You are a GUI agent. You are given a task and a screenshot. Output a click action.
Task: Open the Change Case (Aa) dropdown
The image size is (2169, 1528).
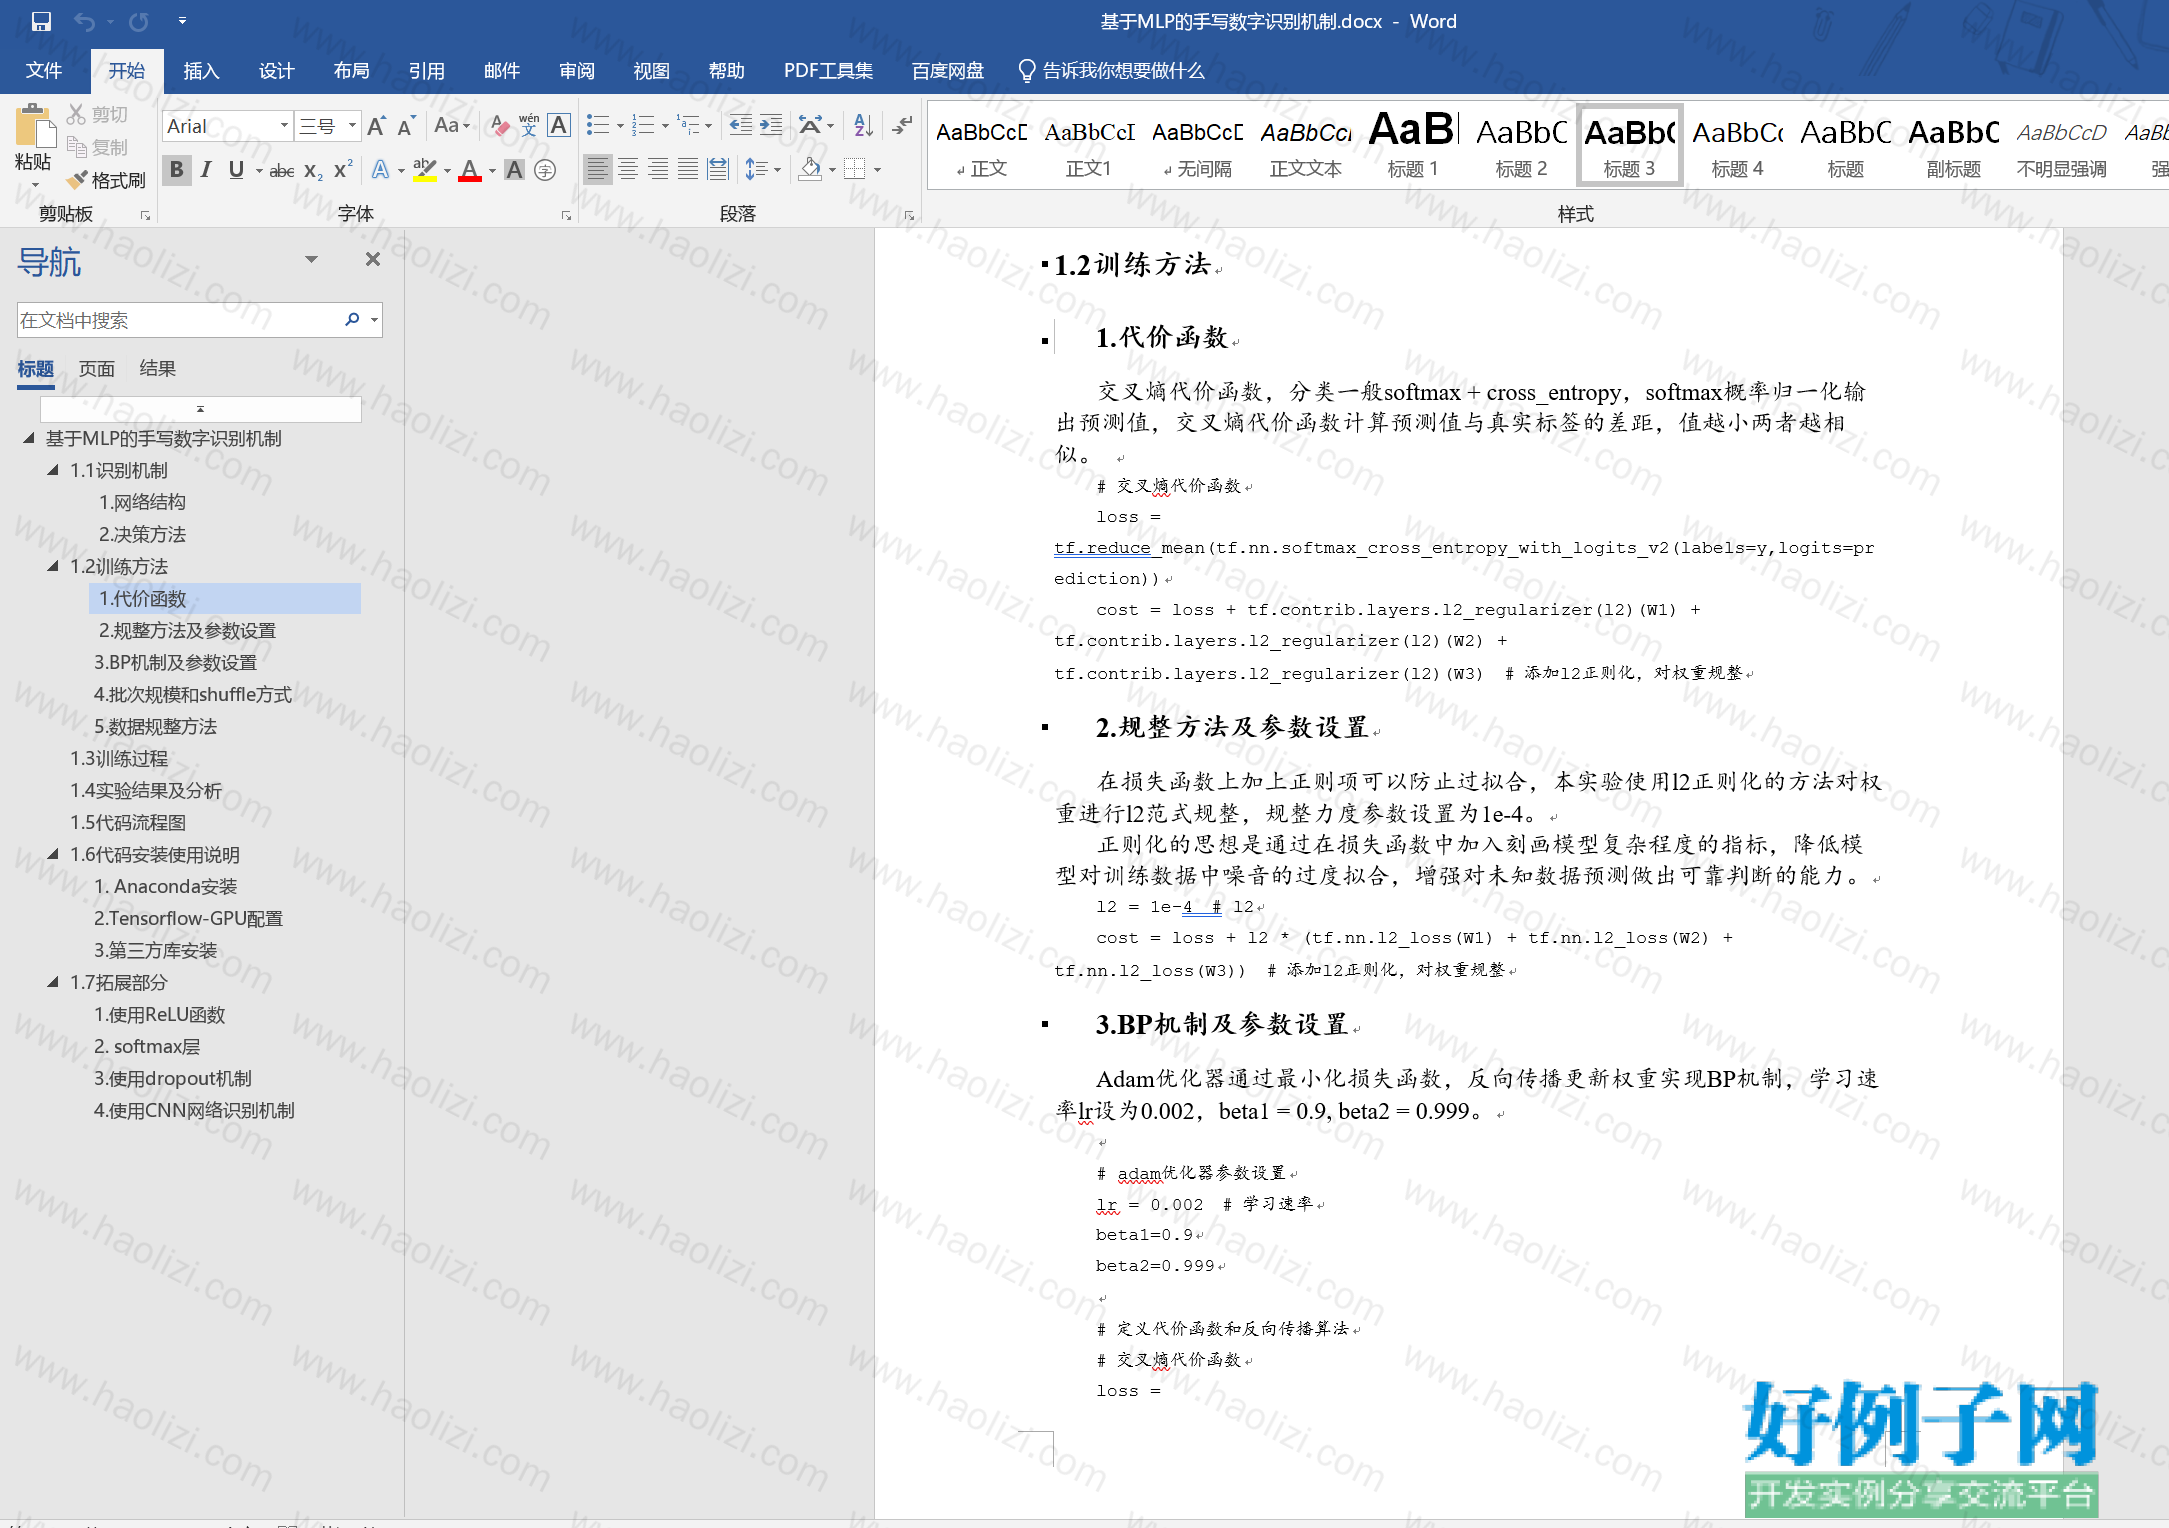pos(452,126)
